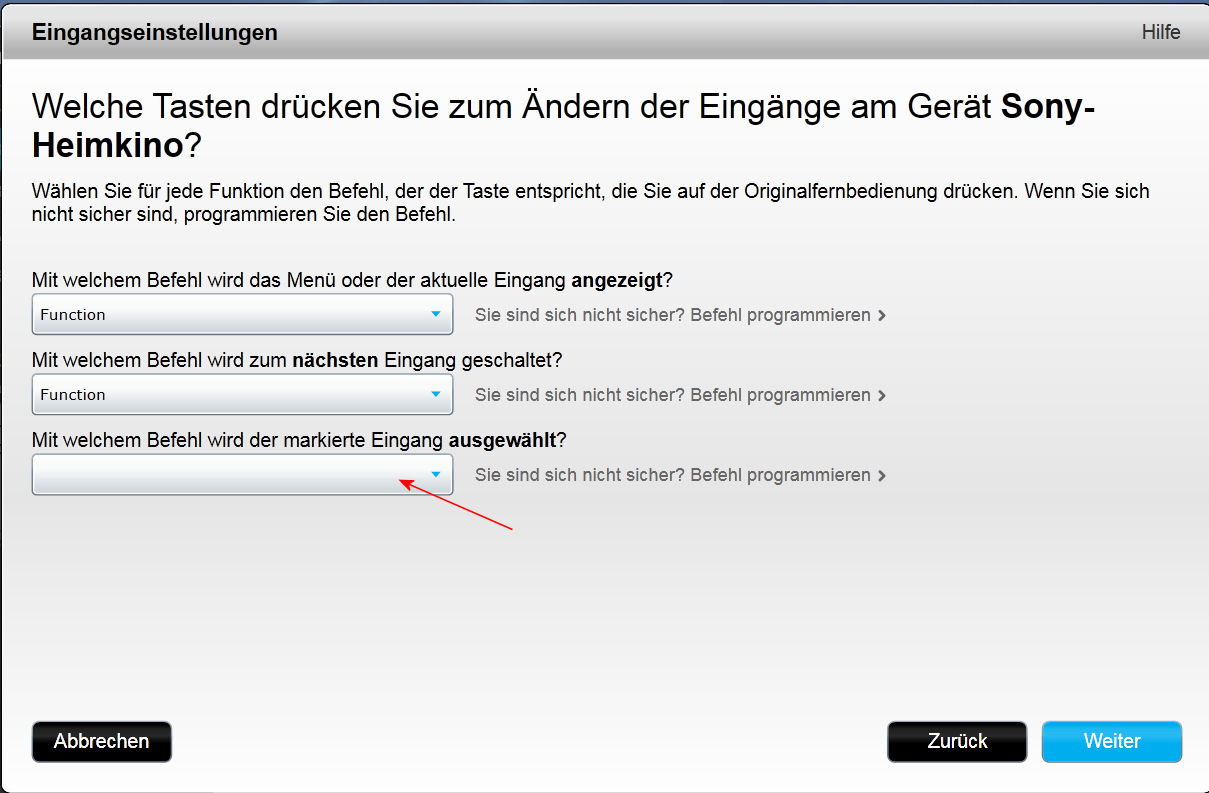The width and height of the screenshot is (1209, 793).
Task: Click the chevron after the third 'Befehl programmieren' link
Action: (881, 475)
